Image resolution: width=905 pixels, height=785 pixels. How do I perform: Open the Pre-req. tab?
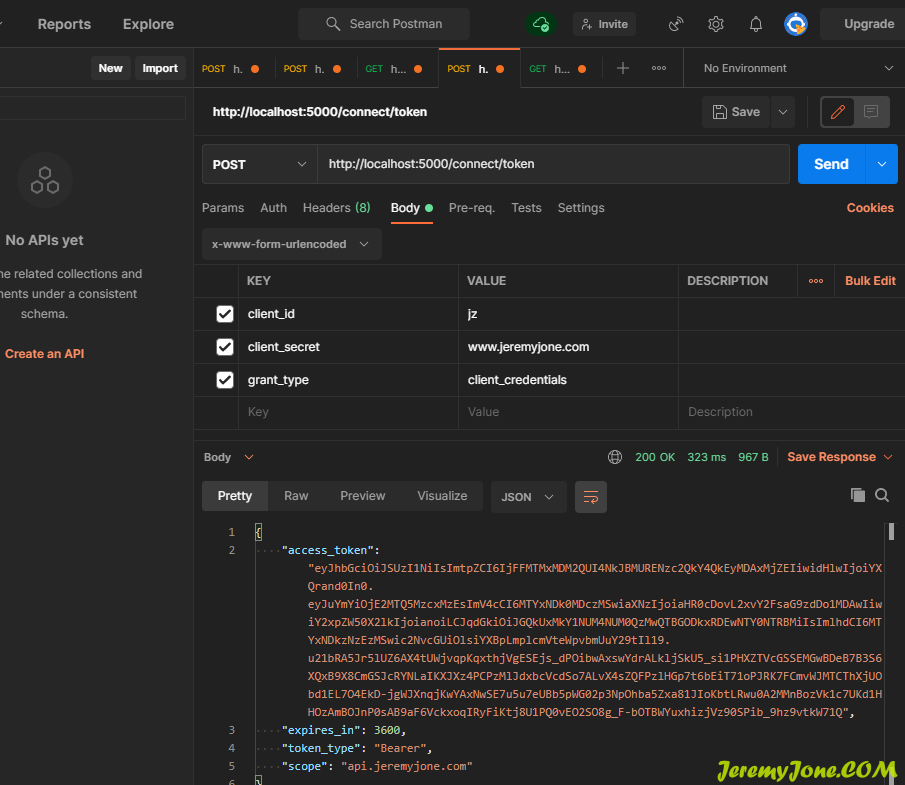[472, 208]
